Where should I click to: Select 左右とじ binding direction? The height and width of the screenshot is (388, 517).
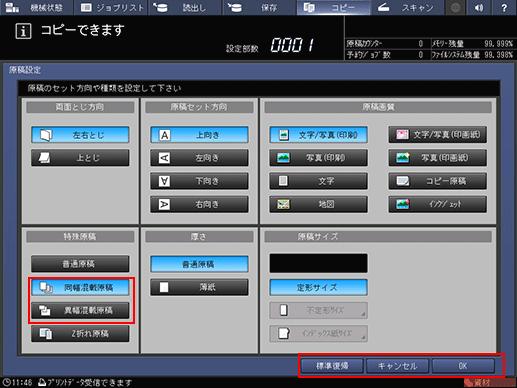click(x=80, y=135)
